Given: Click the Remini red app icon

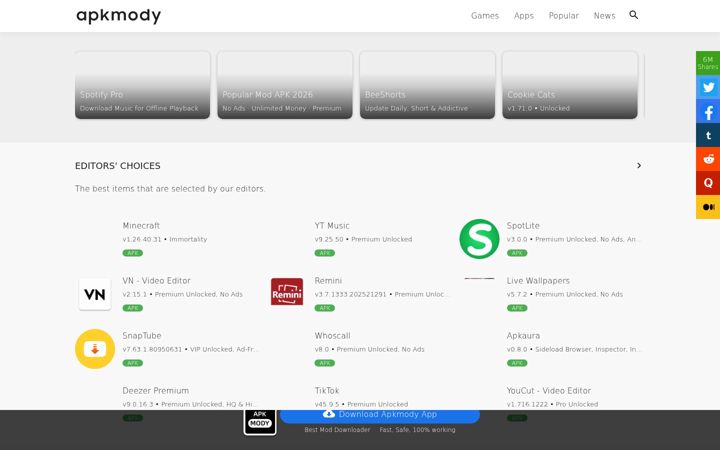Looking at the screenshot, I should [x=287, y=292].
